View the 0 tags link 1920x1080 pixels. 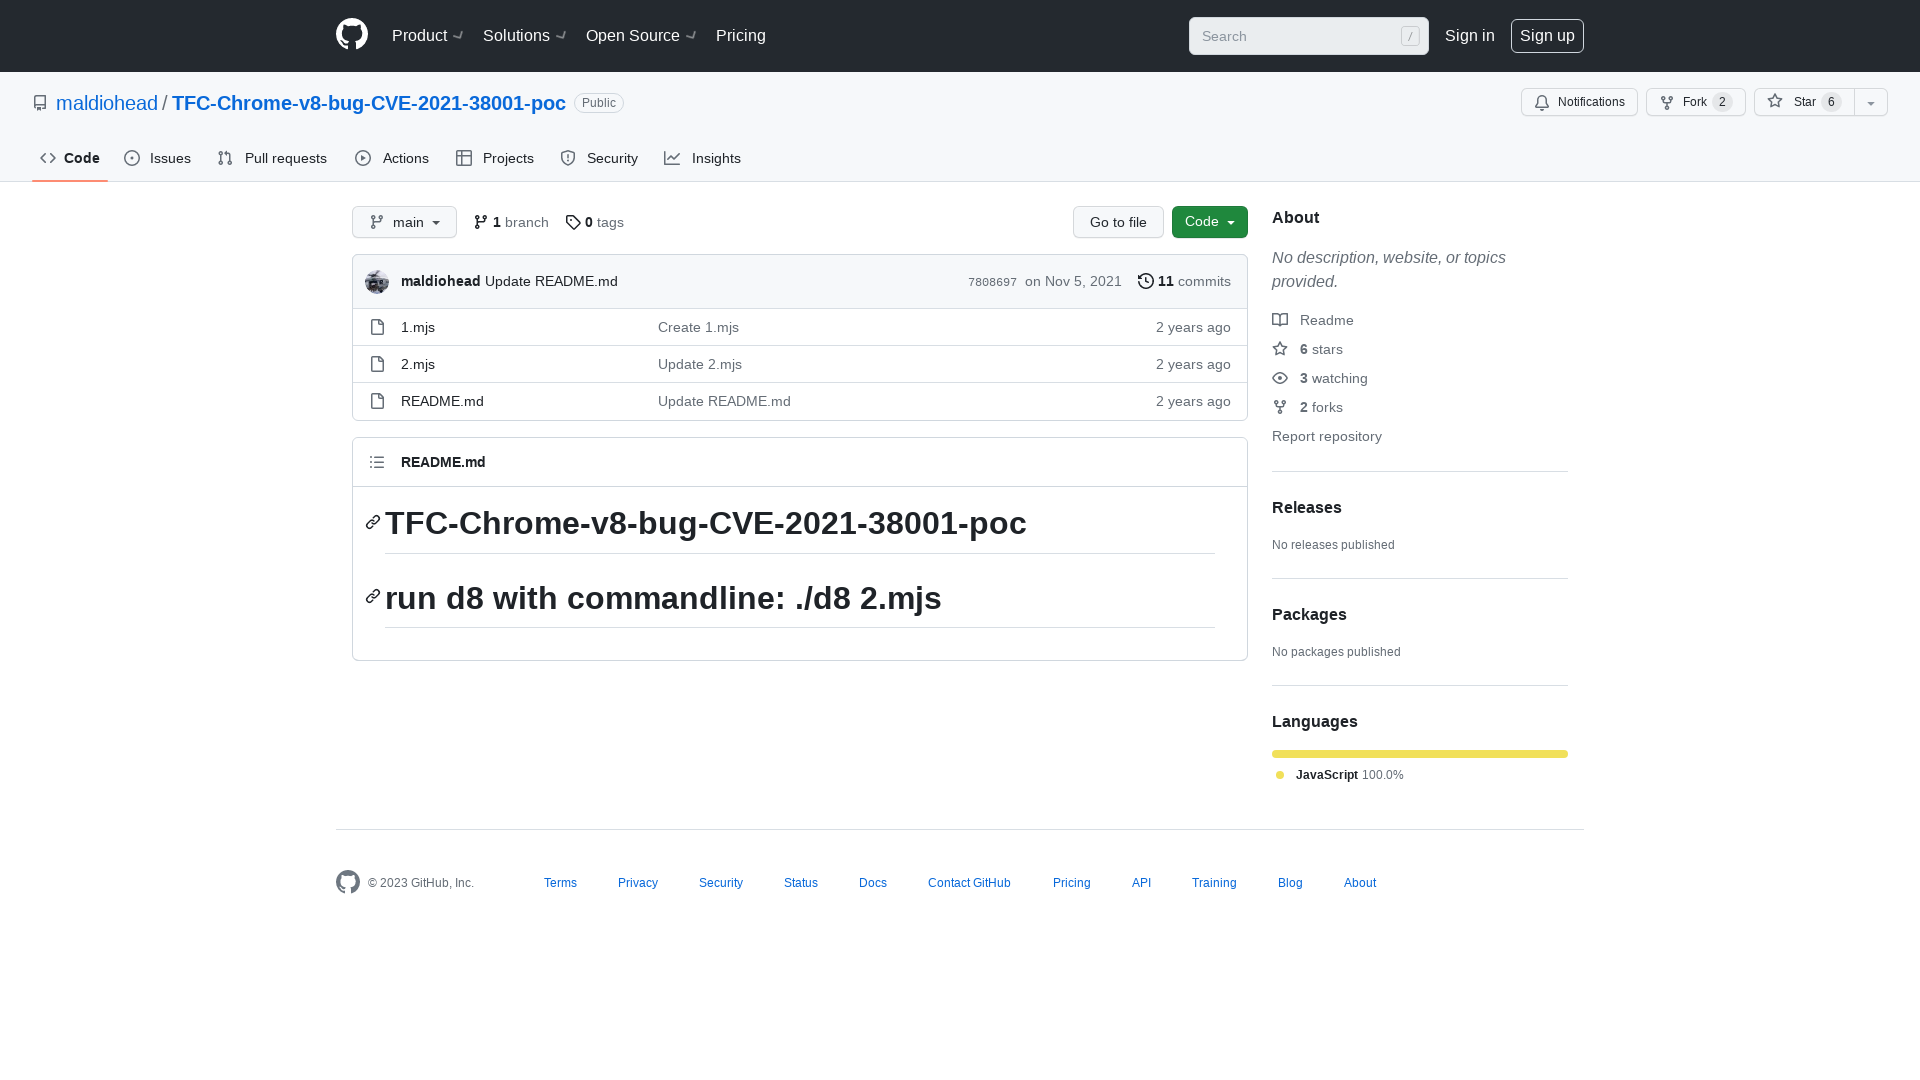pos(595,222)
